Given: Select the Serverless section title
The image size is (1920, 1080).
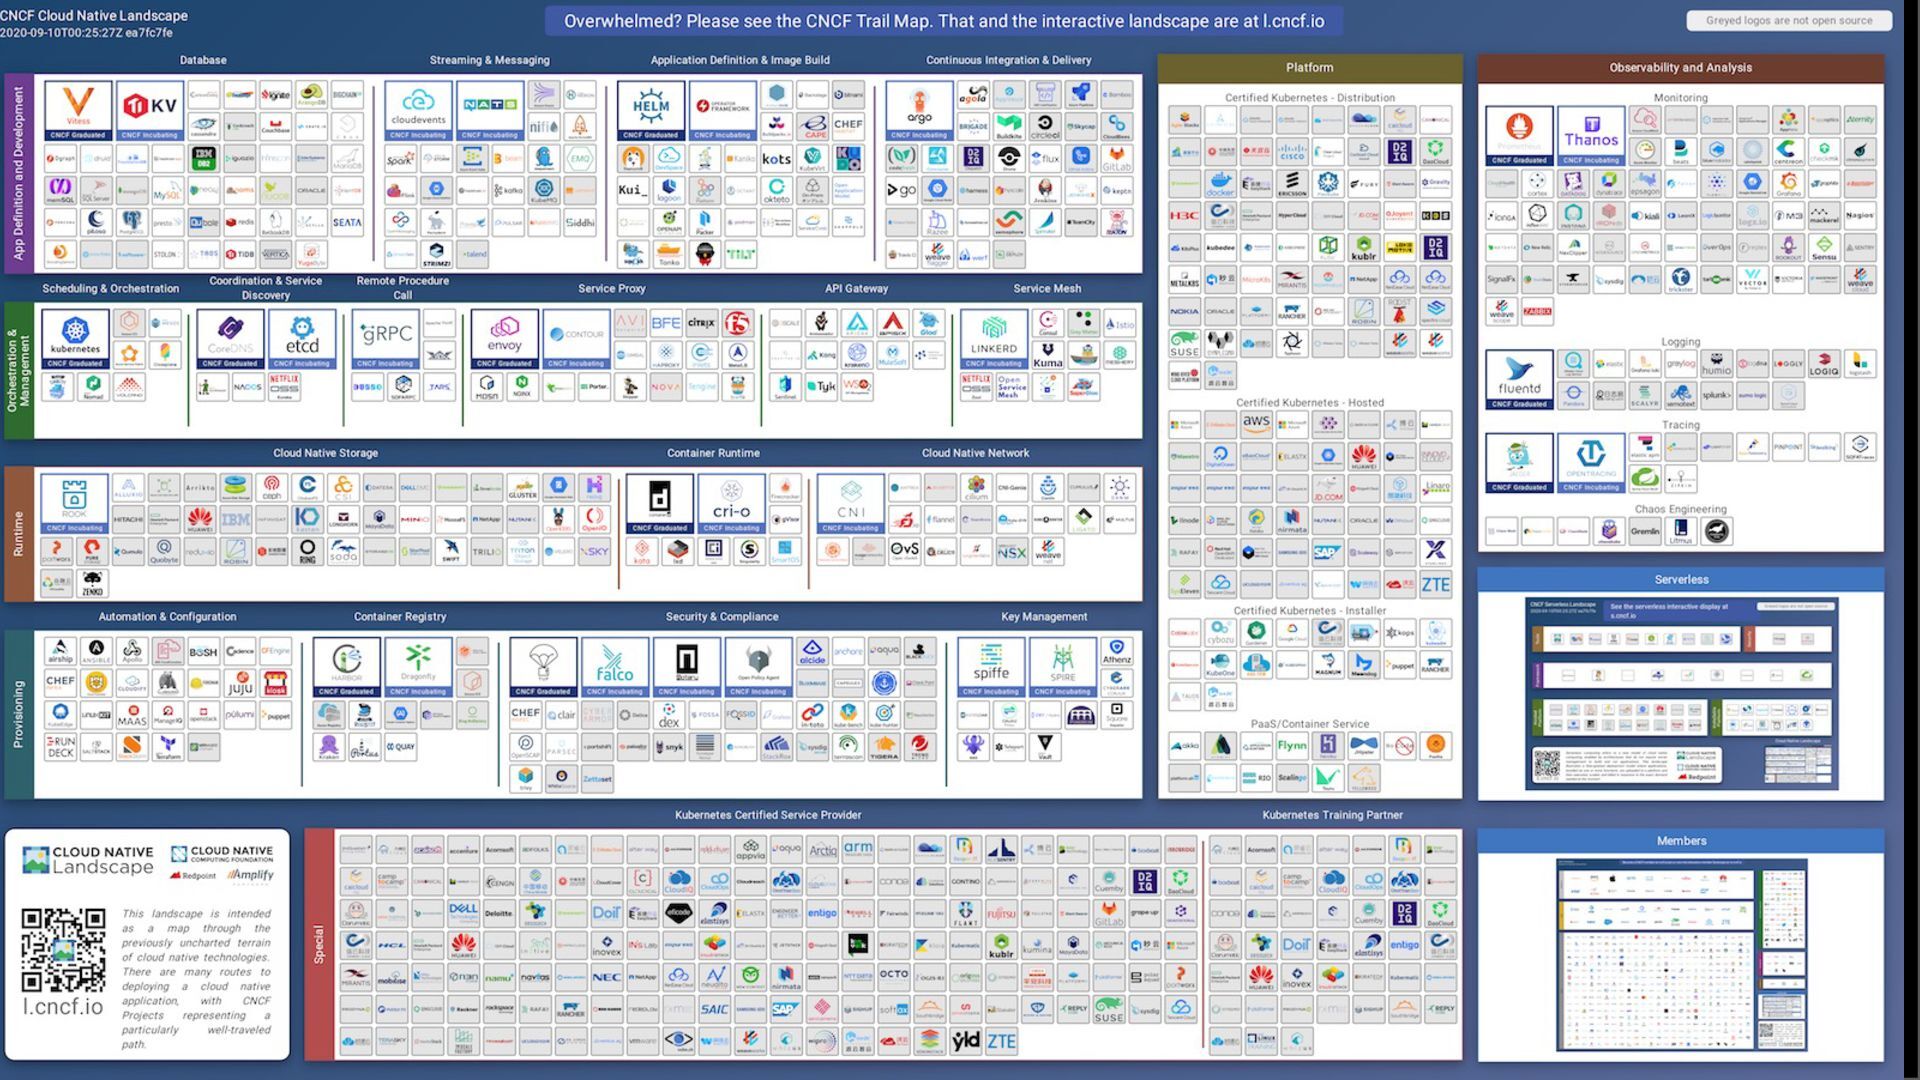Looking at the screenshot, I should coord(1681,580).
